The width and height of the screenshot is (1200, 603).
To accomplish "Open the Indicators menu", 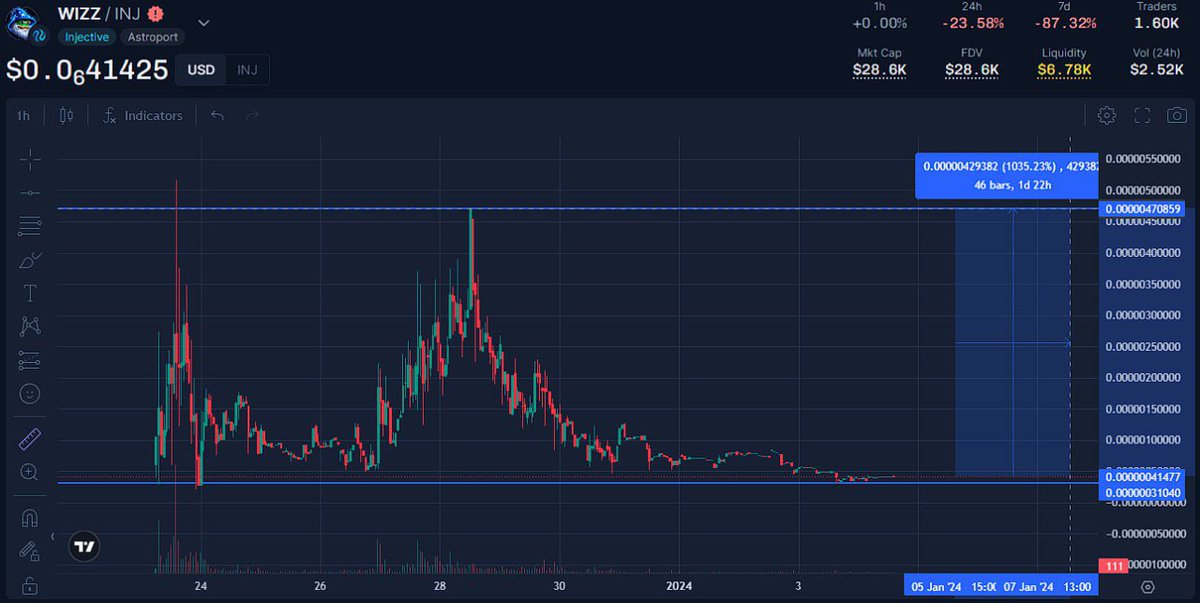I will pos(145,115).
